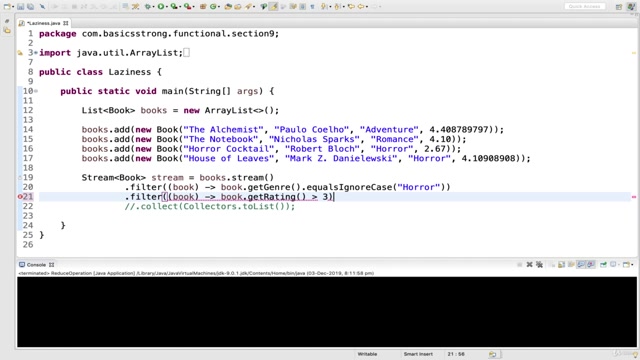This screenshot has width=640, height=360.
Task: Click the Open Perspective icon
Action: (619, 7)
